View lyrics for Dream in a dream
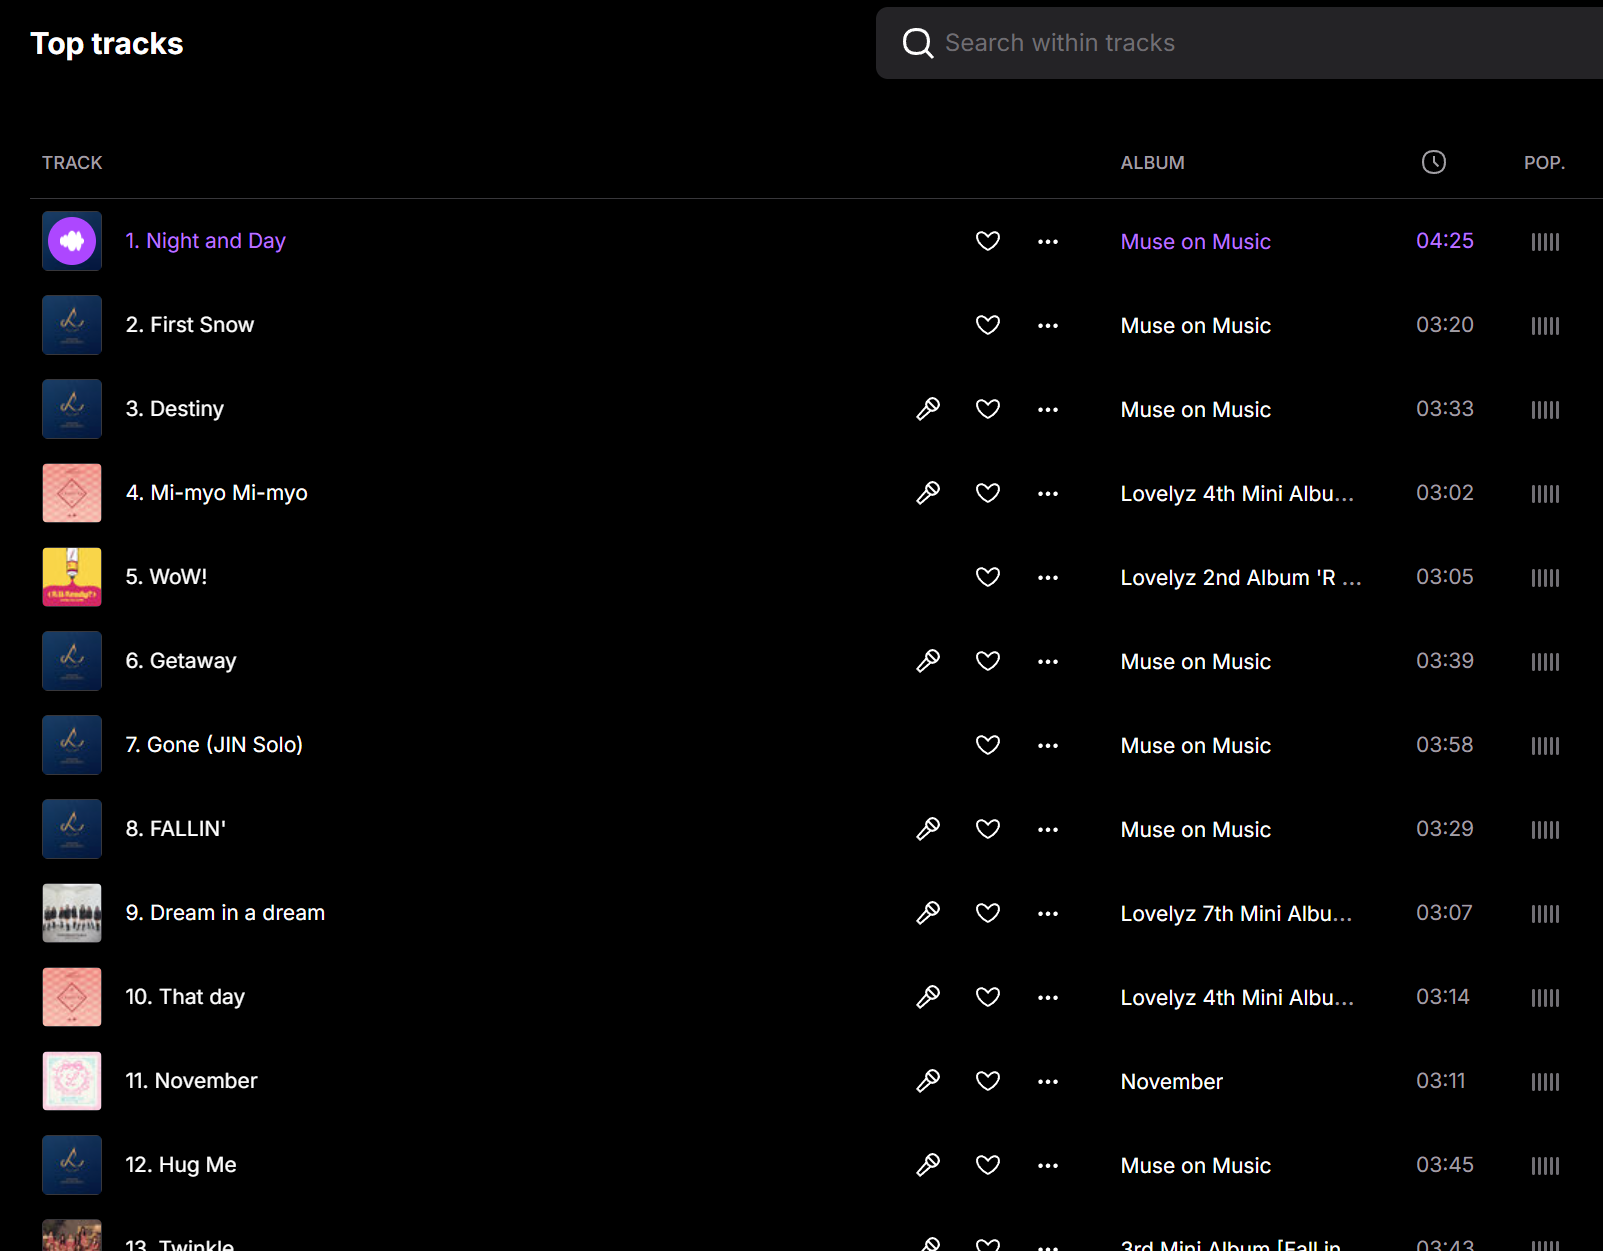The width and height of the screenshot is (1603, 1251). tap(928, 913)
